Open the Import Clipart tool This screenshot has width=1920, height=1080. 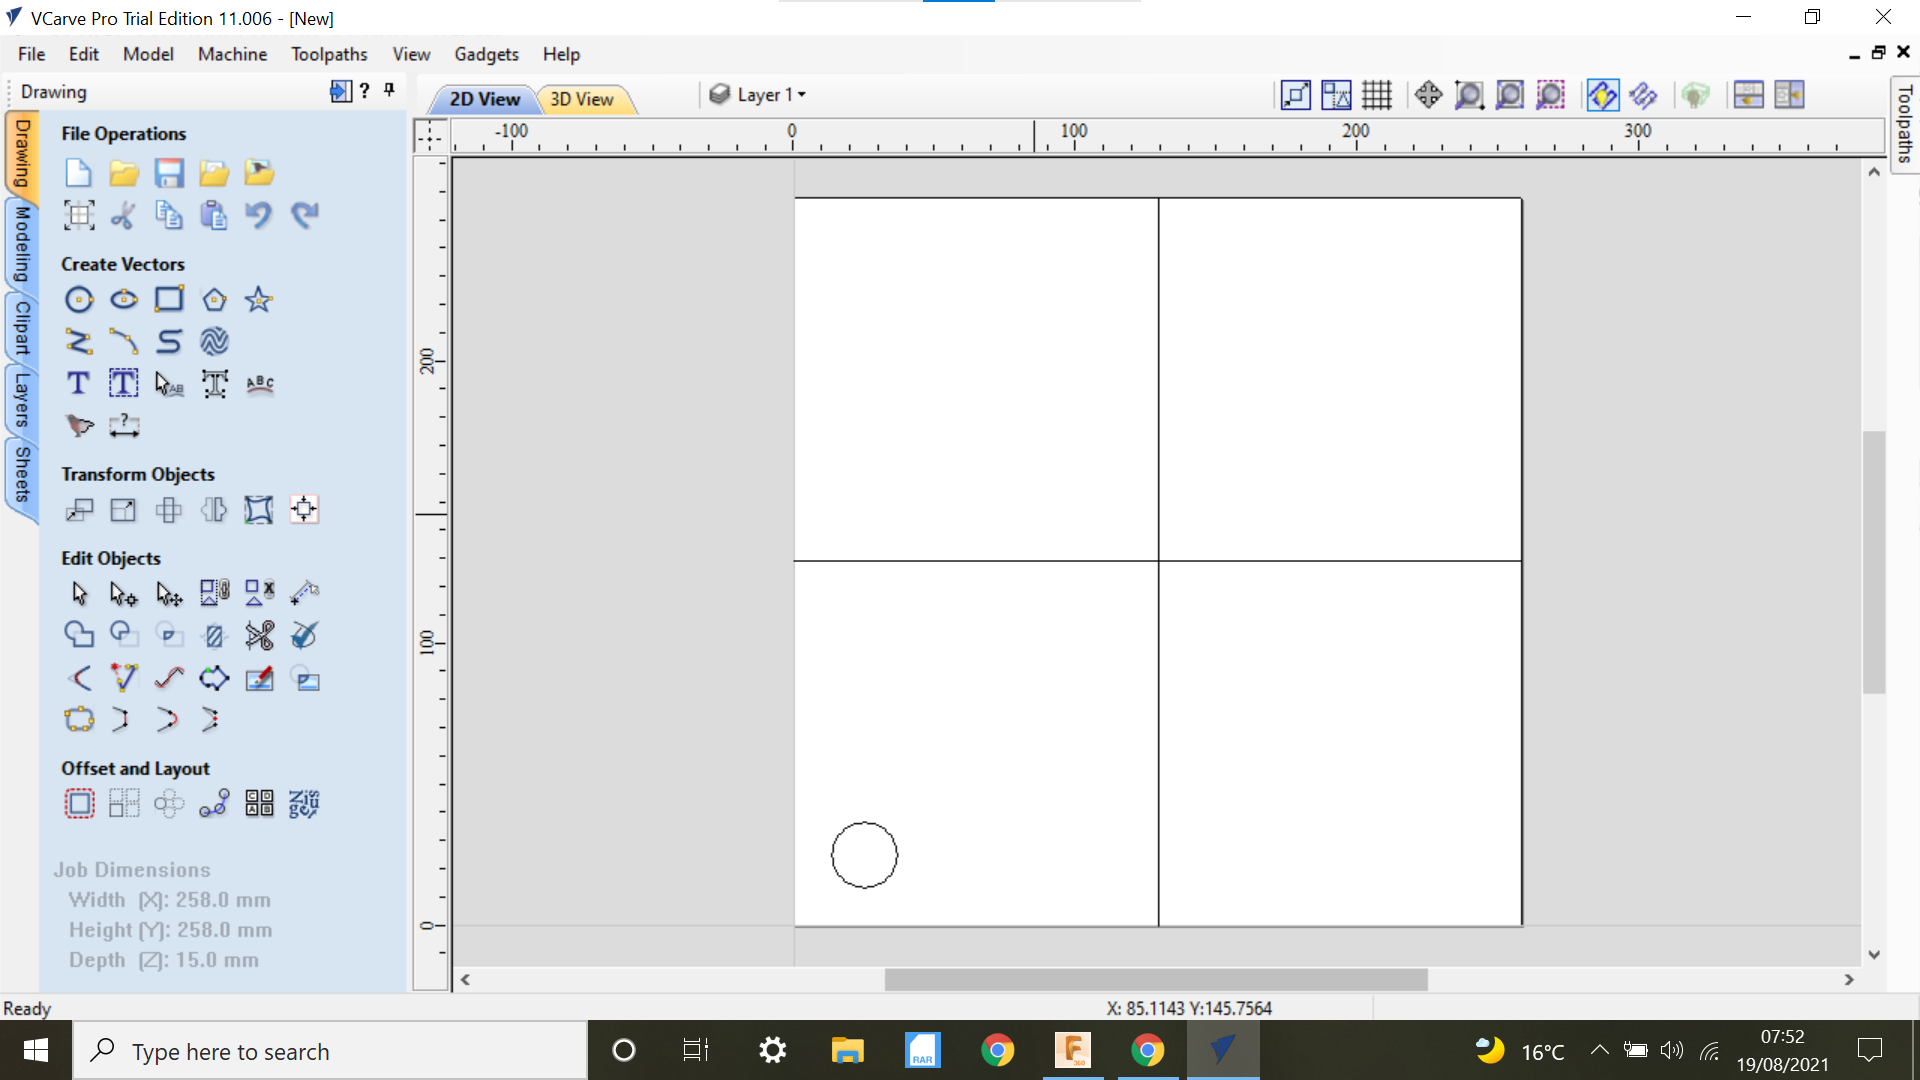point(259,172)
